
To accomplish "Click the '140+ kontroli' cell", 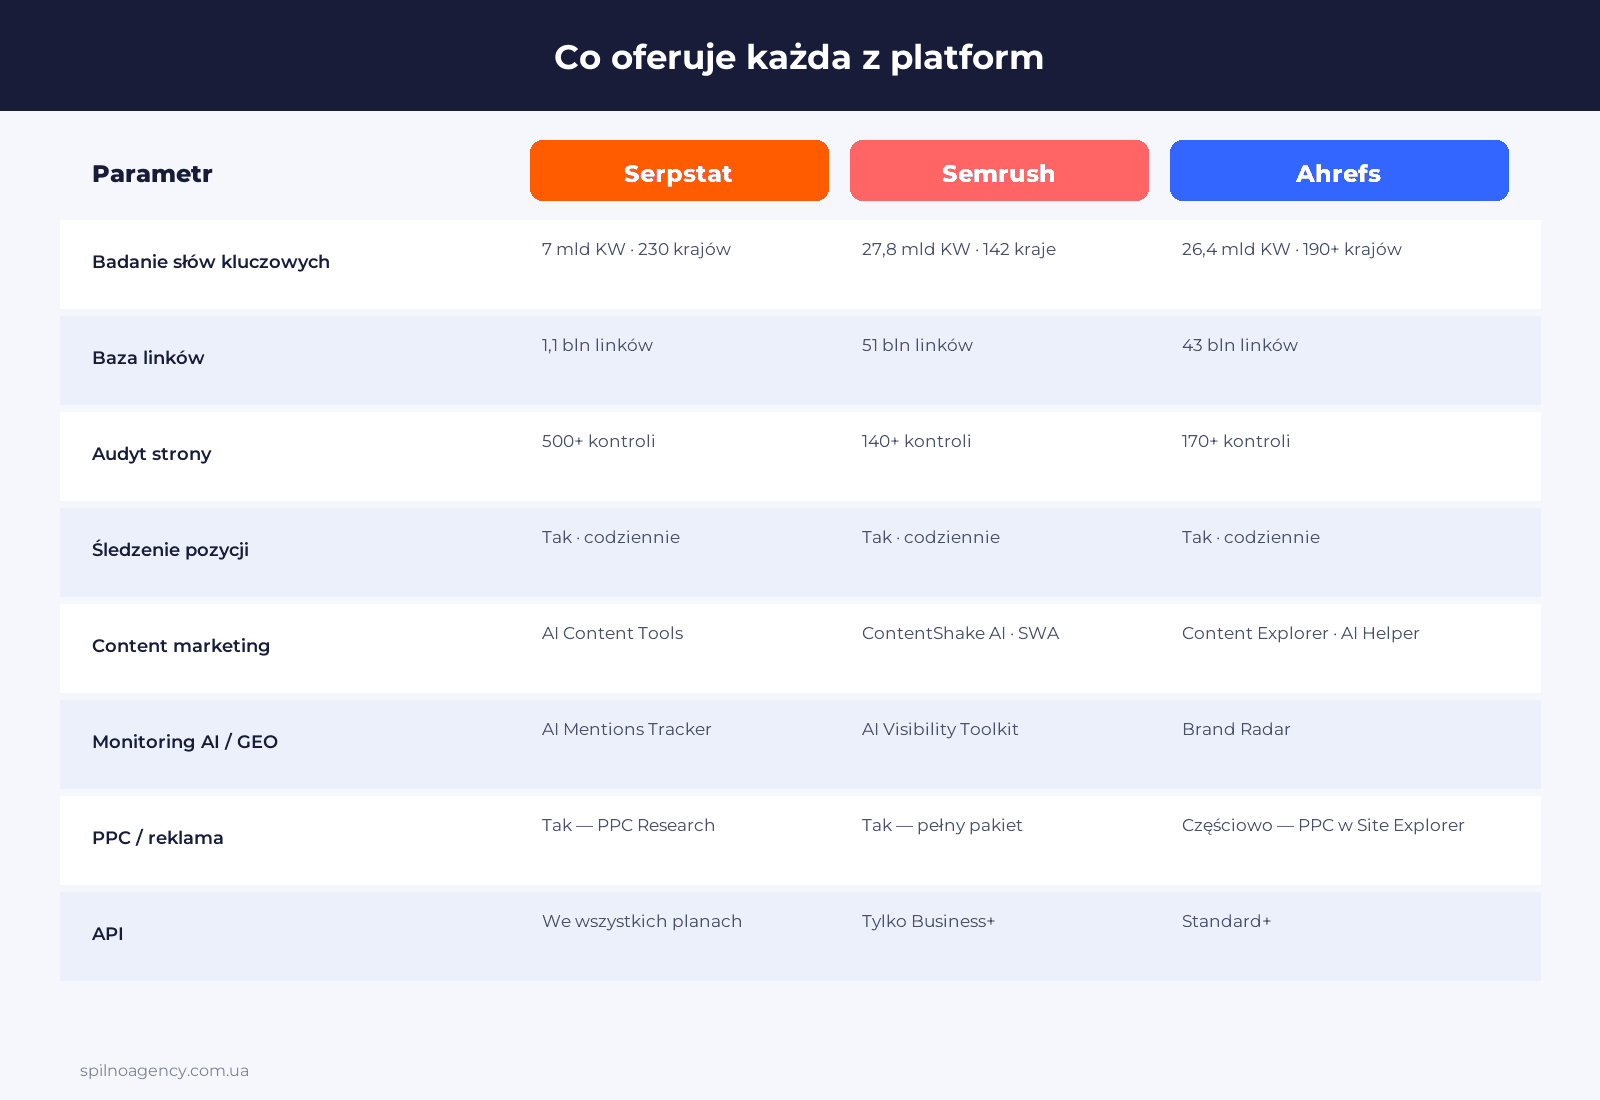I will [917, 441].
